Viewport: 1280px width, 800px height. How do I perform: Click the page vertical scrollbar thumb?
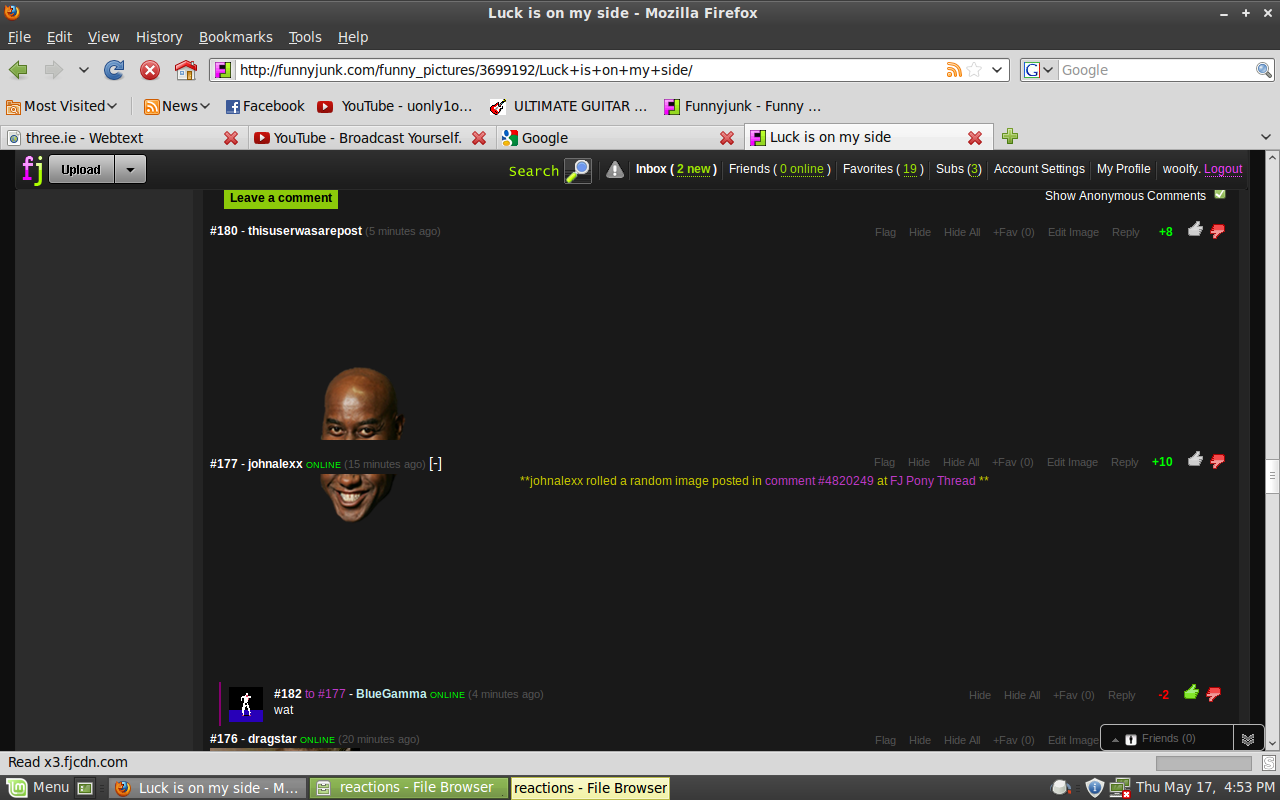(x=1272, y=474)
